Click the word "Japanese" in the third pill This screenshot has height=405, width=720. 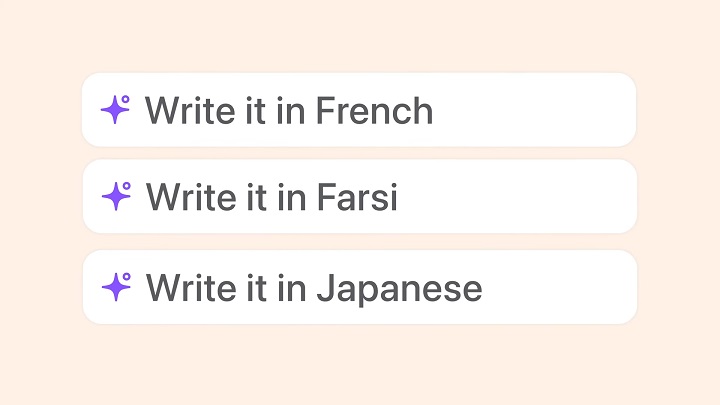pyautogui.click(x=399, y=288)
